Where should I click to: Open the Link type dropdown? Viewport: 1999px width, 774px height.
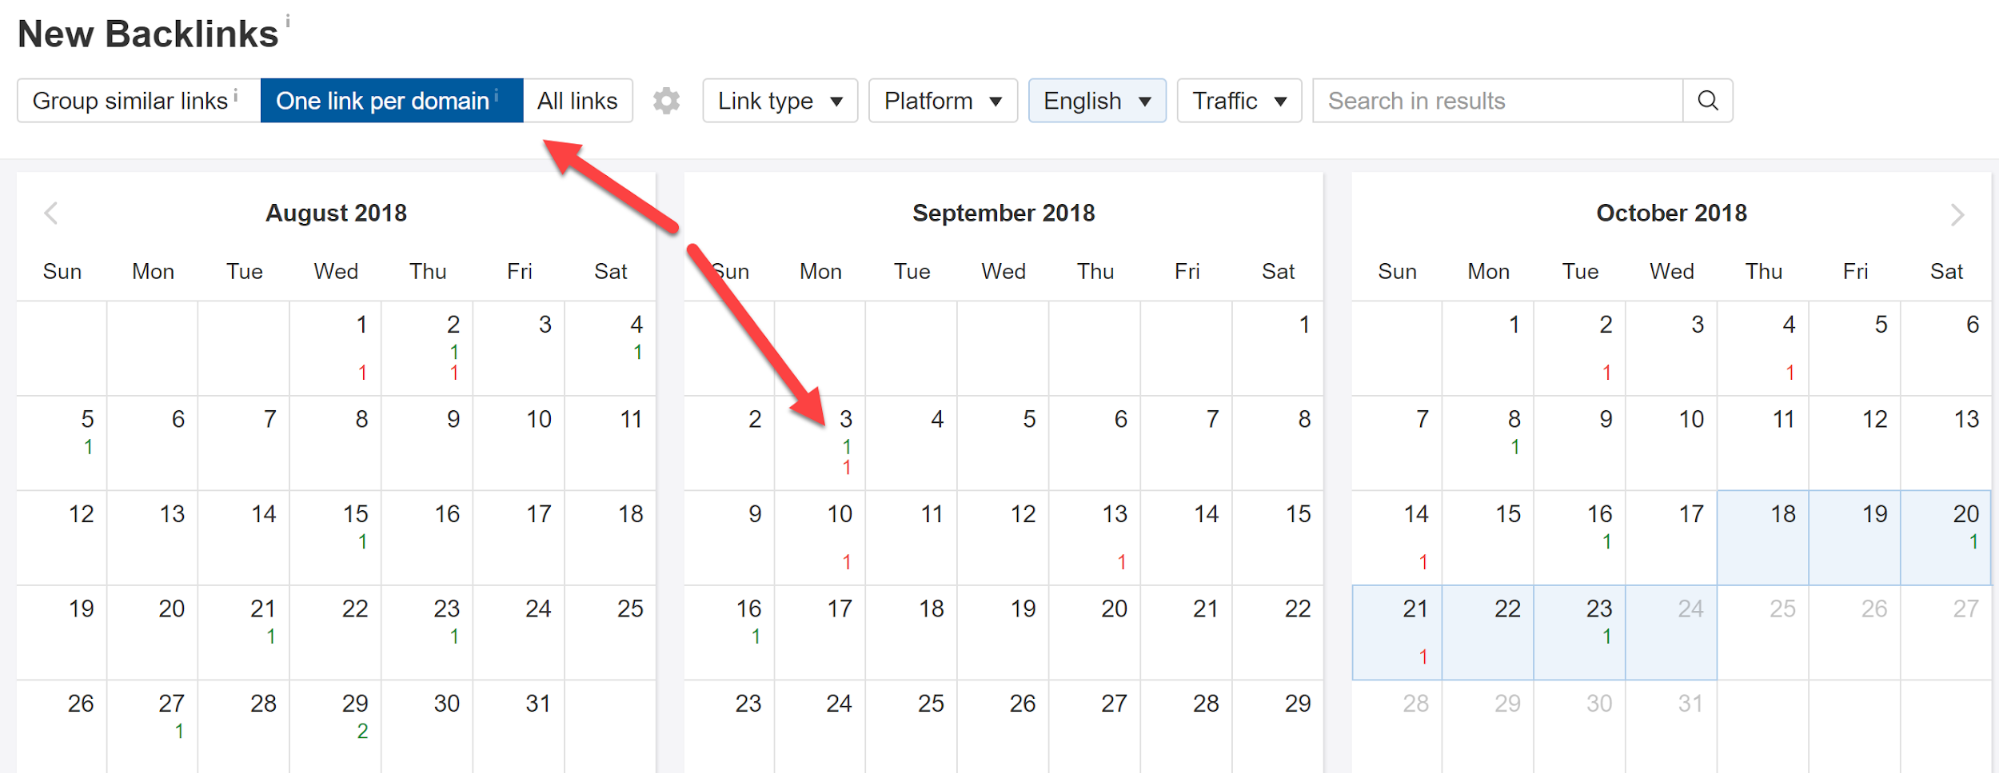click(x=780, y=101)
